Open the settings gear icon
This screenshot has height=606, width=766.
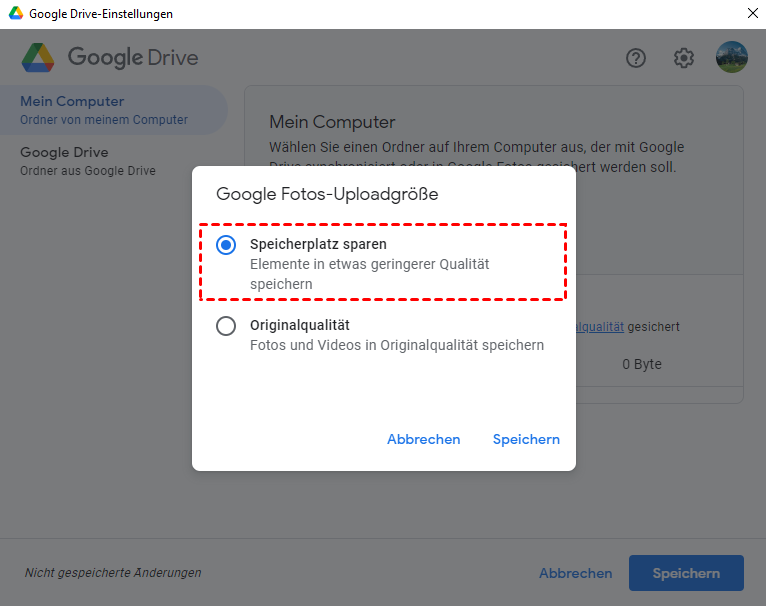click(x=684, y=58)
